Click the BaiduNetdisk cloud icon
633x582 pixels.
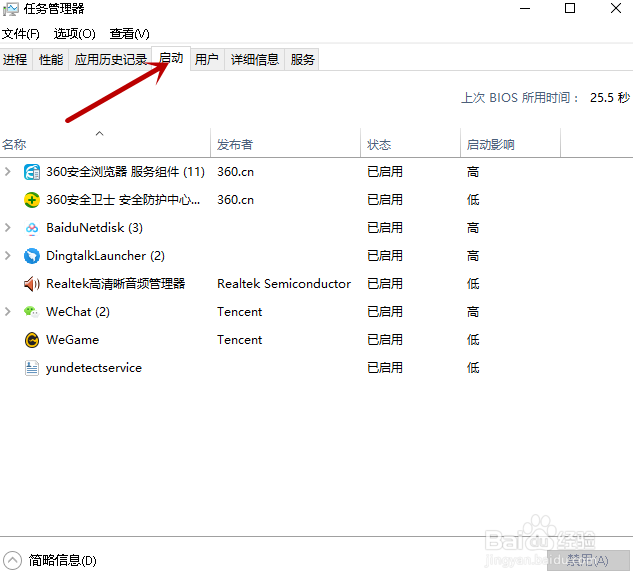(32, 228)
